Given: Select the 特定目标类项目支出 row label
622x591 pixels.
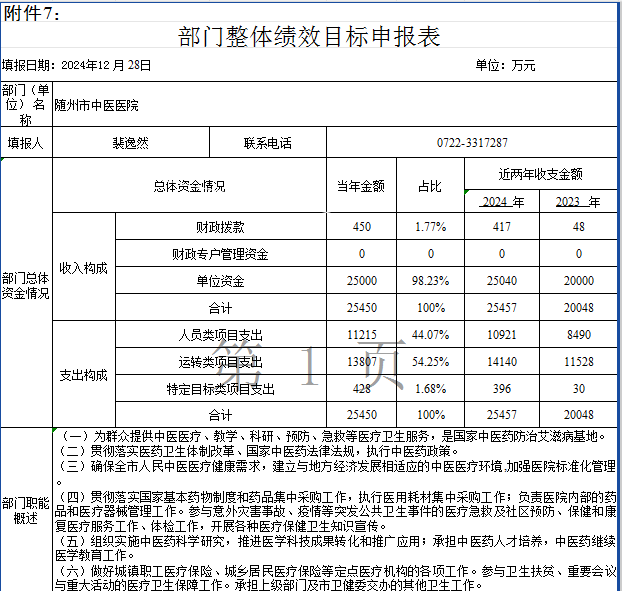Looking at the screenshot, I should (x=220, y=388).
